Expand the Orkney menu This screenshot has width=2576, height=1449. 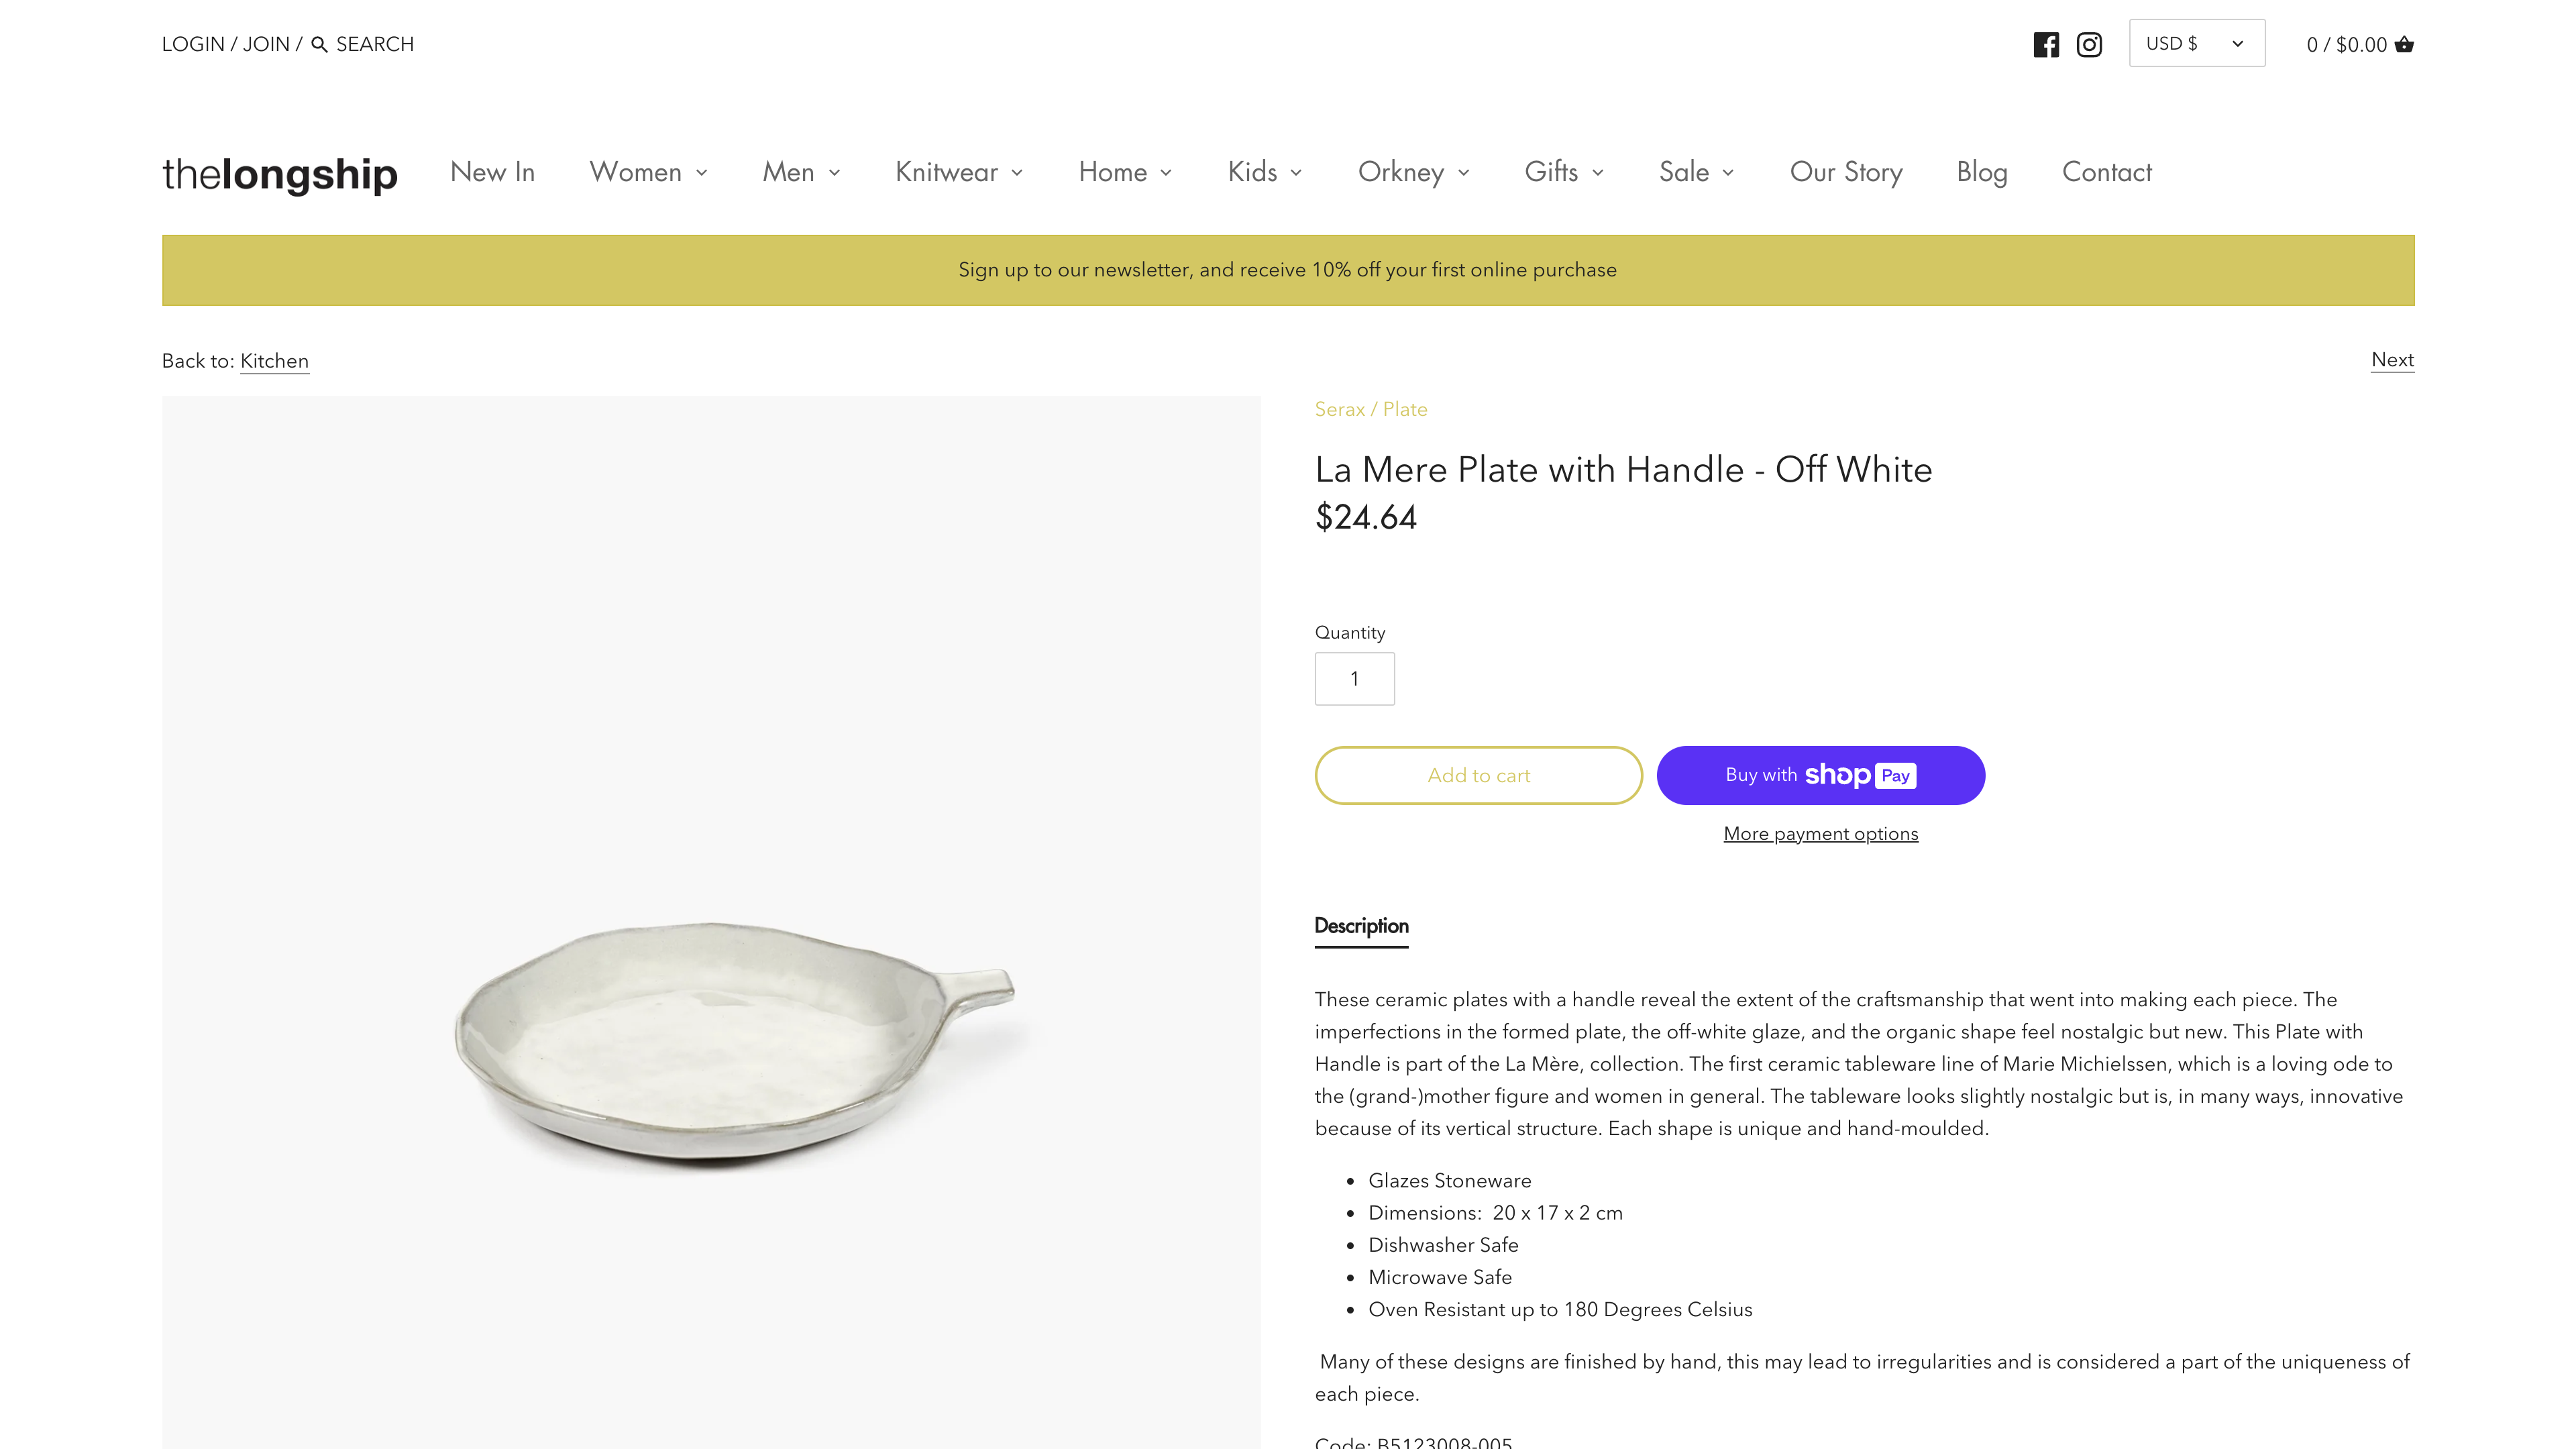click(x=1413, y=172)
